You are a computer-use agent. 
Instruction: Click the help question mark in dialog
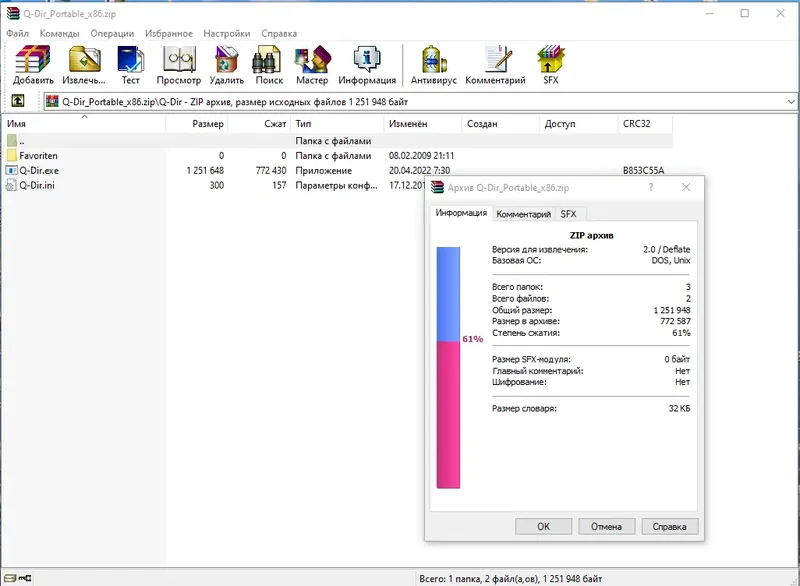coord(651,187)
